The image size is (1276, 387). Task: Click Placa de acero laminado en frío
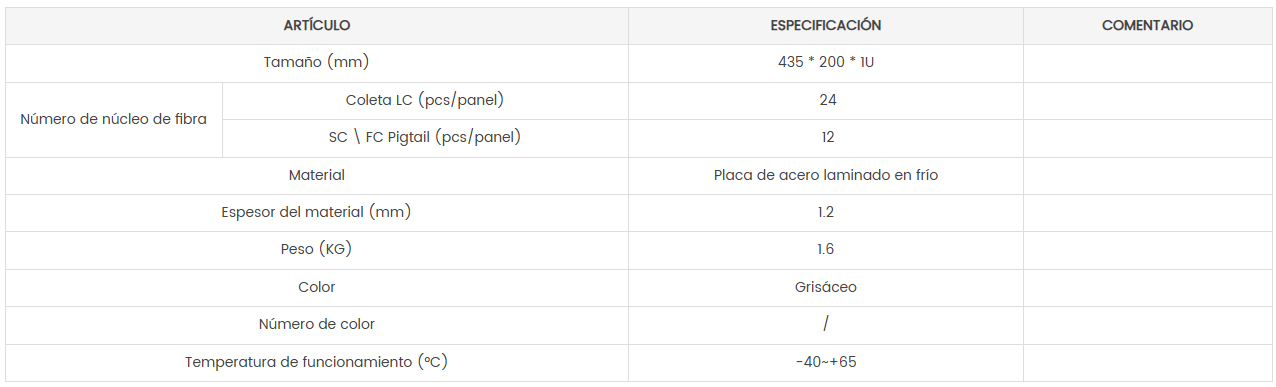coord(826,175)
